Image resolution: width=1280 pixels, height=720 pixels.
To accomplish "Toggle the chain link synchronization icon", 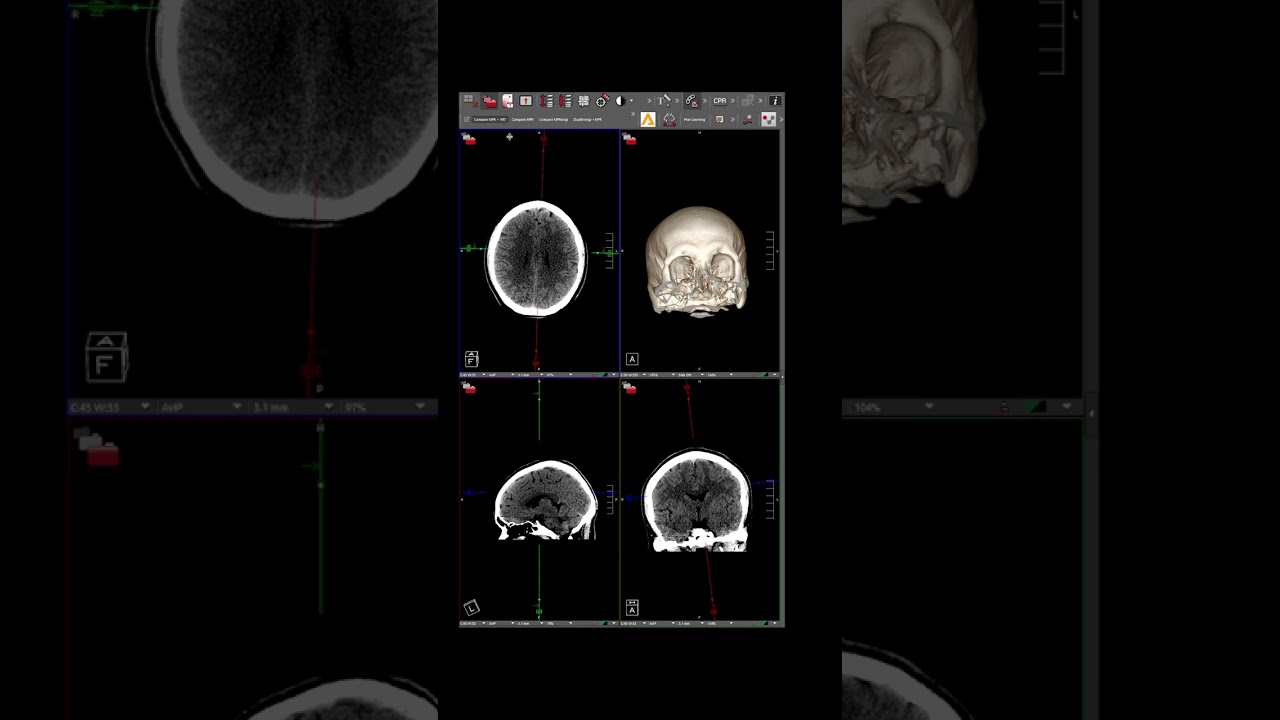I will click(691, 101).
